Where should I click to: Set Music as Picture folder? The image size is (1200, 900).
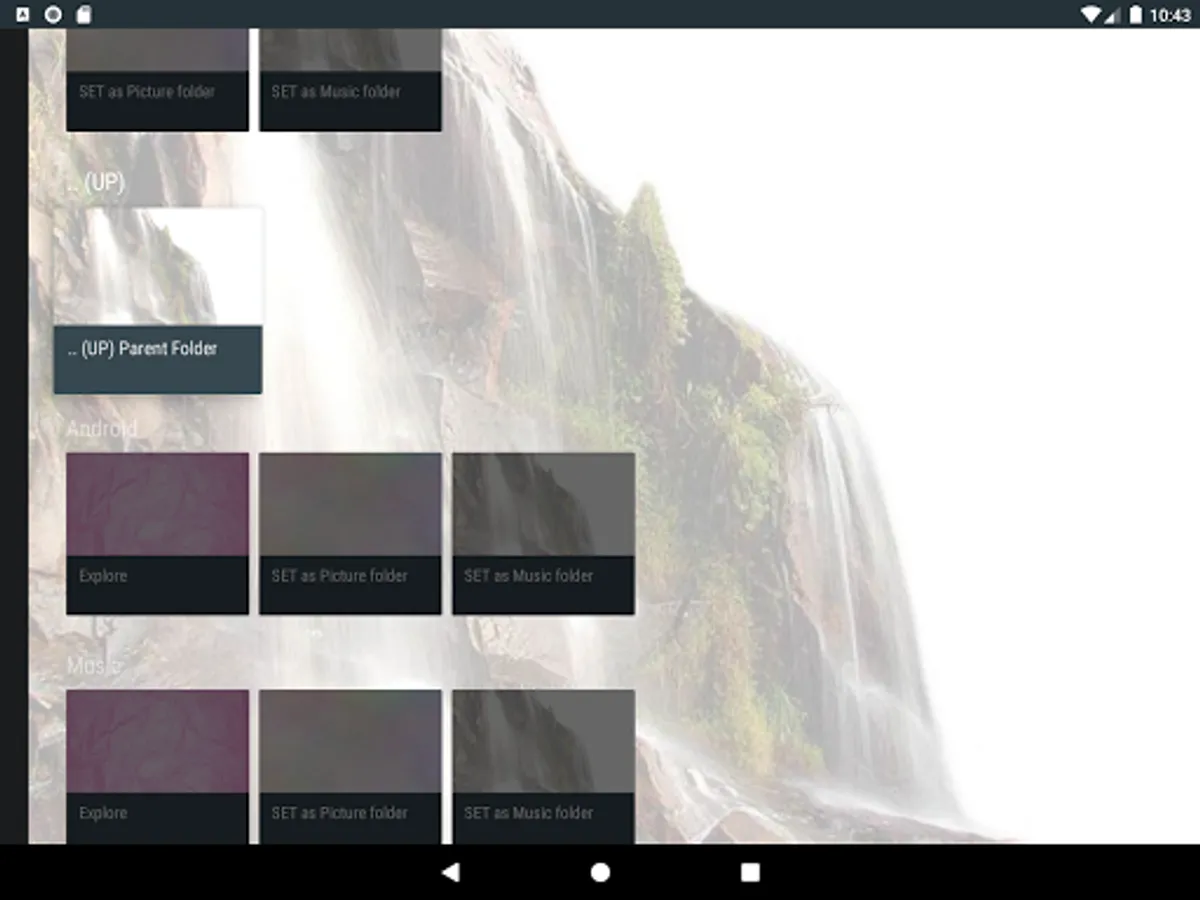(x=350, y=767)
